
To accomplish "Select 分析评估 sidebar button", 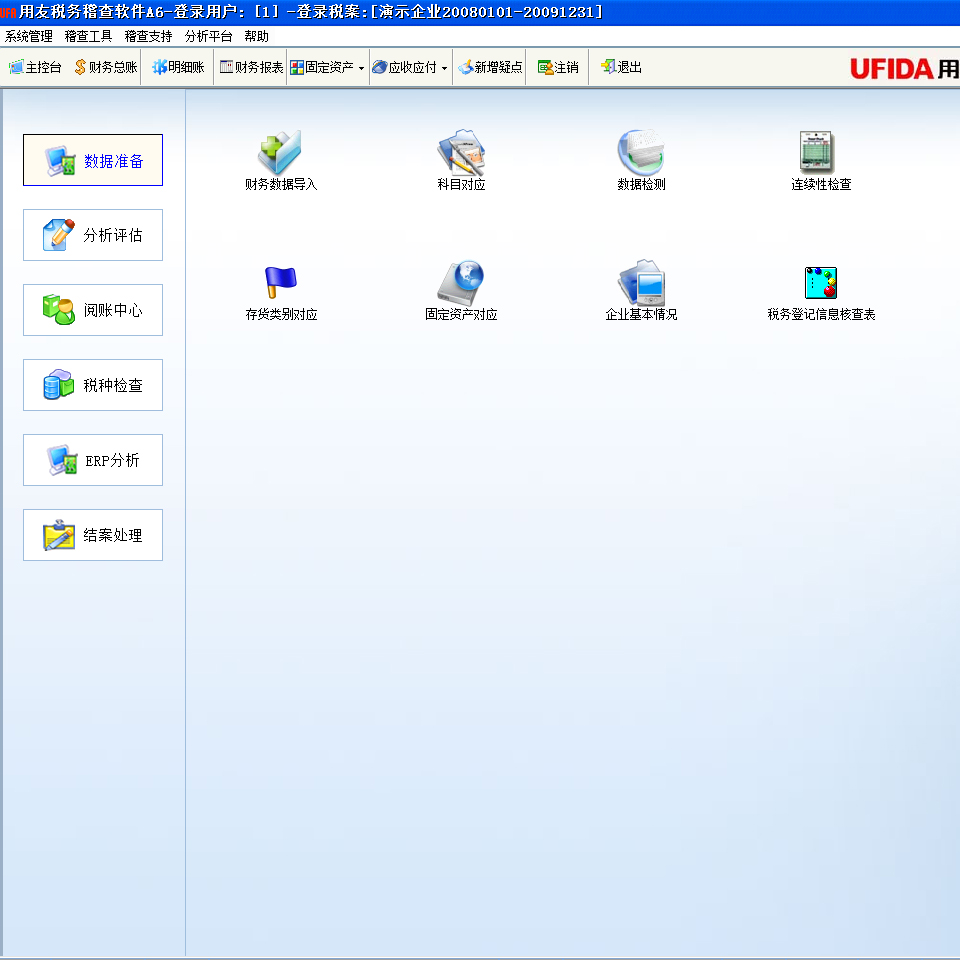I will click(x=93, y=235).
